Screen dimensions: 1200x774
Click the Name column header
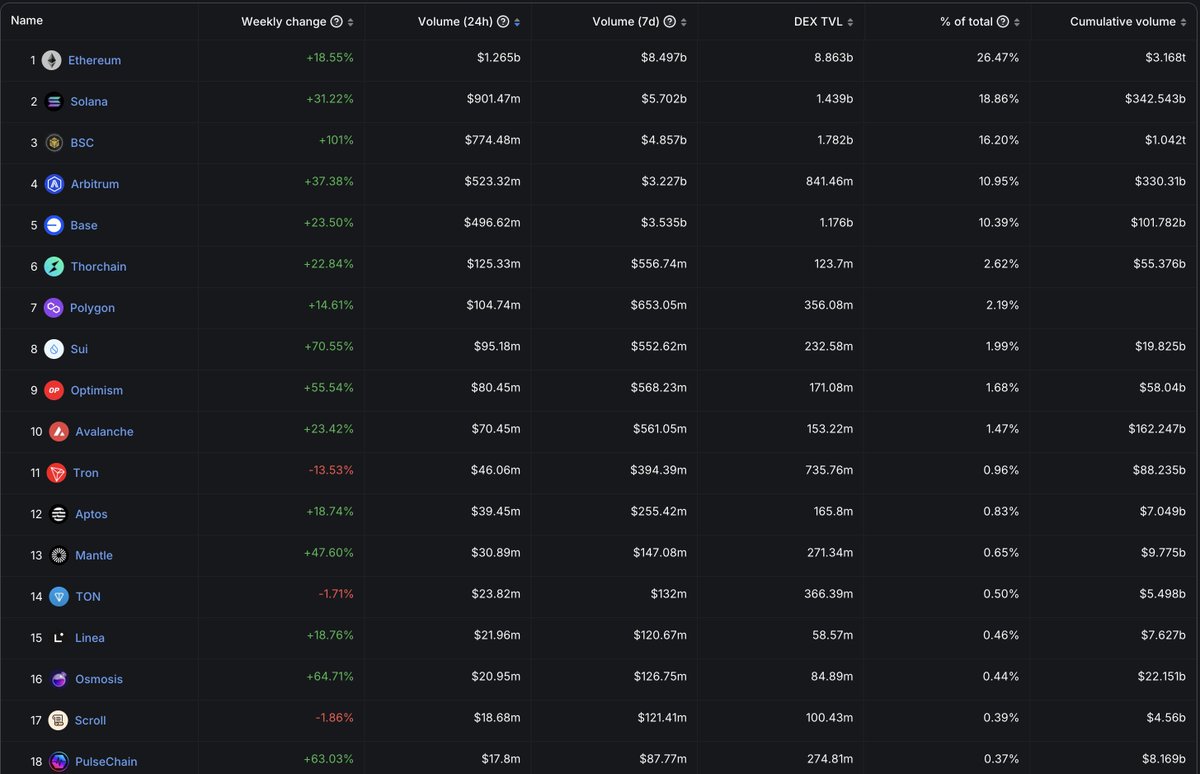coord(29,20)
